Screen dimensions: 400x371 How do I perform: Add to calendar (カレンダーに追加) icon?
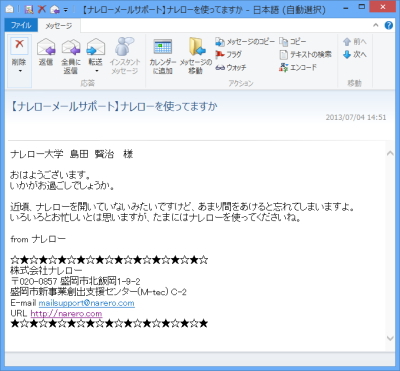pyautogui.click(x=163, y=47)
